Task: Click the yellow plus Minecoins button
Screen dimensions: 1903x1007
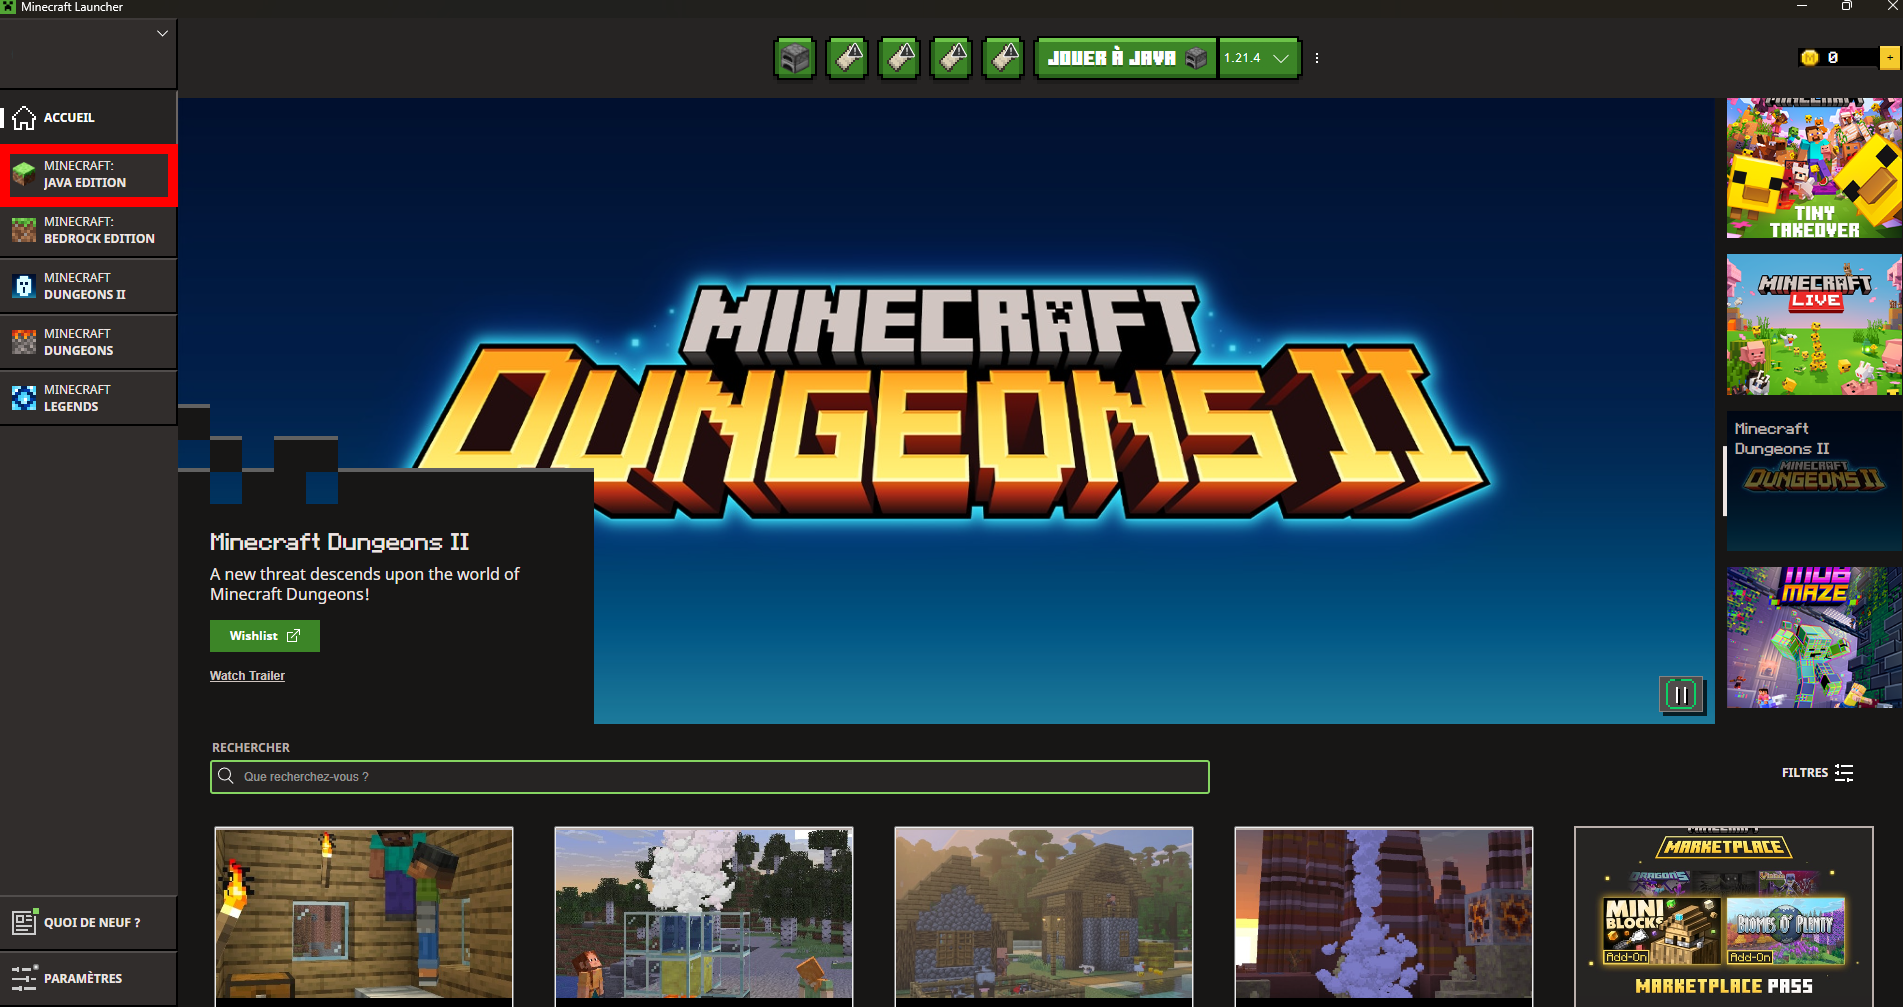Action: (x=1889, y=58)
